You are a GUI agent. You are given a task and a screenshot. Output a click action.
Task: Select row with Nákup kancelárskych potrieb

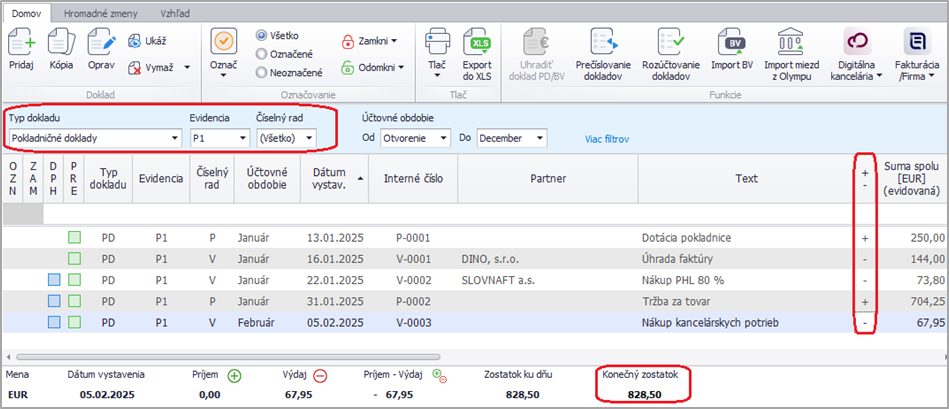point(707,322)
